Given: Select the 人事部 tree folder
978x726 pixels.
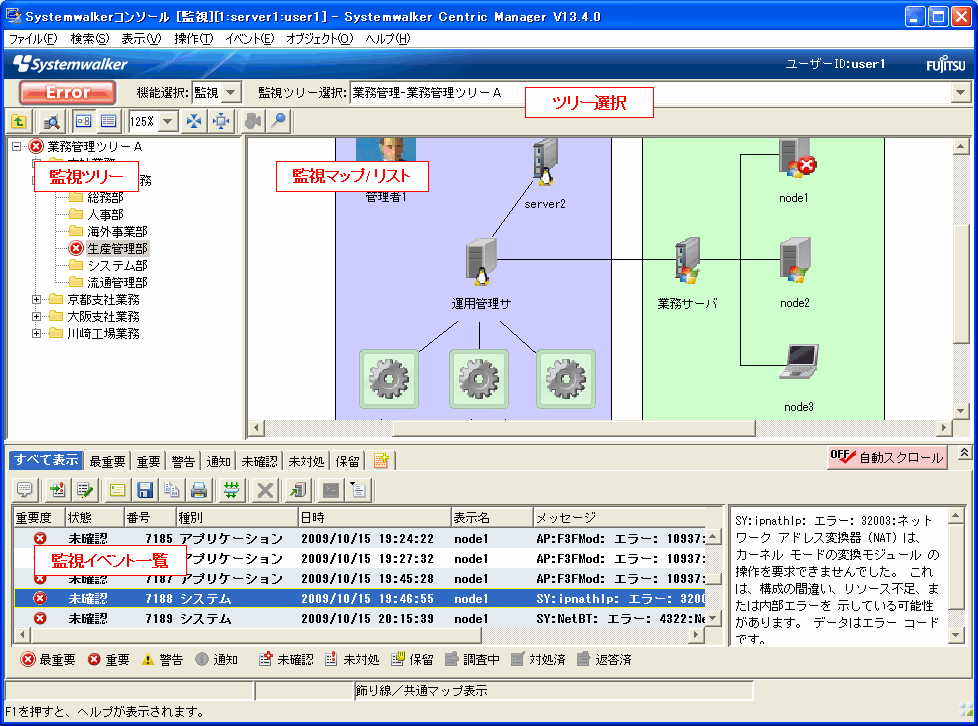Looking at the screenshot, I should coord(105,215).
